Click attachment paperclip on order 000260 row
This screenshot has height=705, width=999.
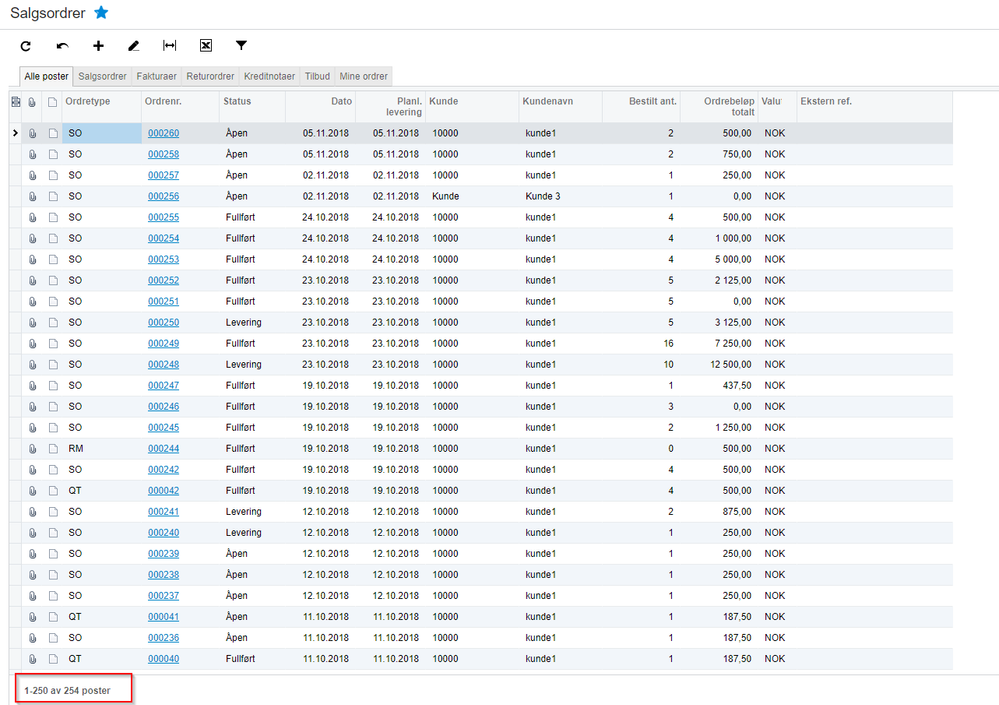tap(33, 134)
